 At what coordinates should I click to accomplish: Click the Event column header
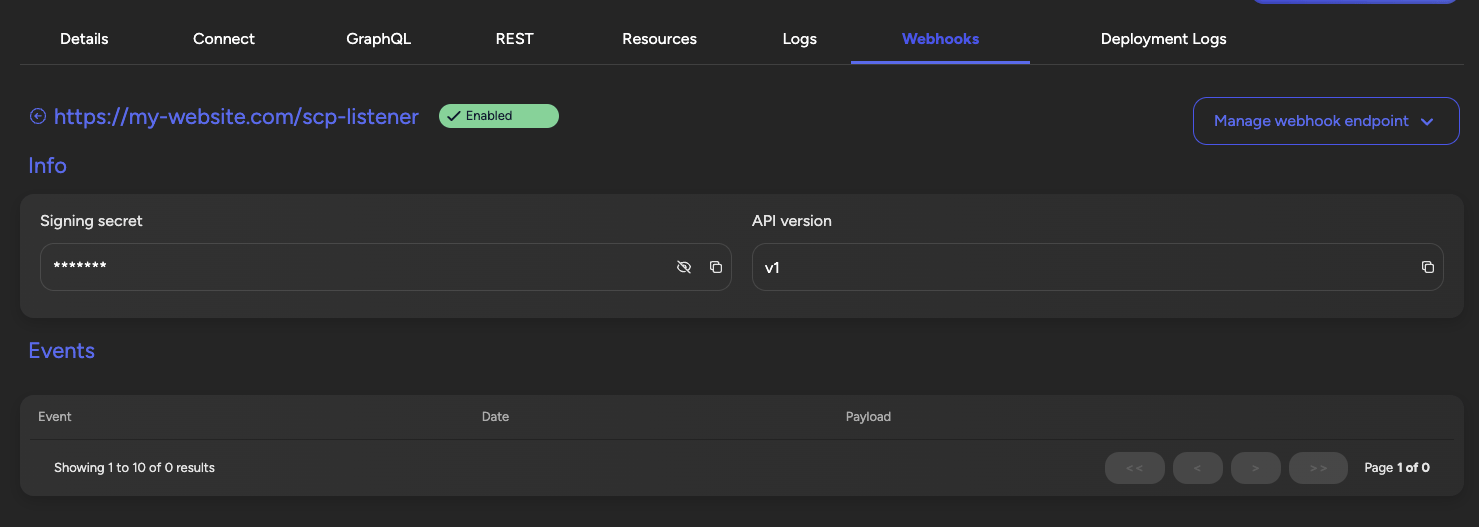[55, 417]
